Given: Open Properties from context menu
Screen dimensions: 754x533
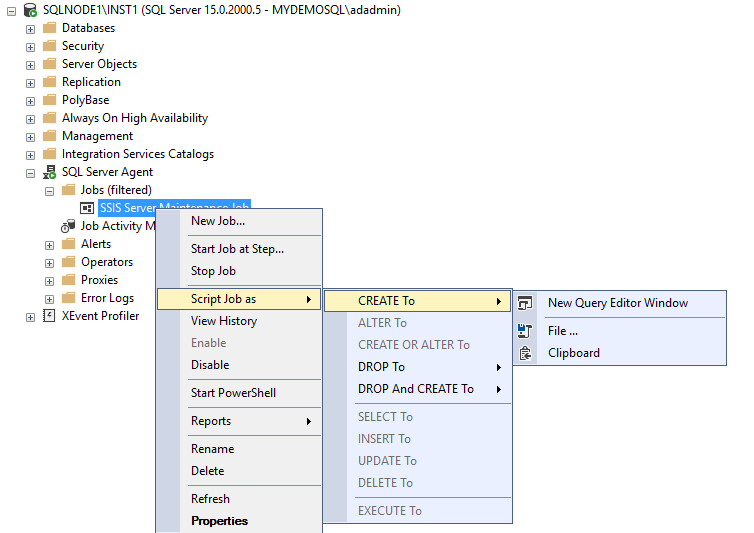Looking at the screenshot, I should click(239, 521).
